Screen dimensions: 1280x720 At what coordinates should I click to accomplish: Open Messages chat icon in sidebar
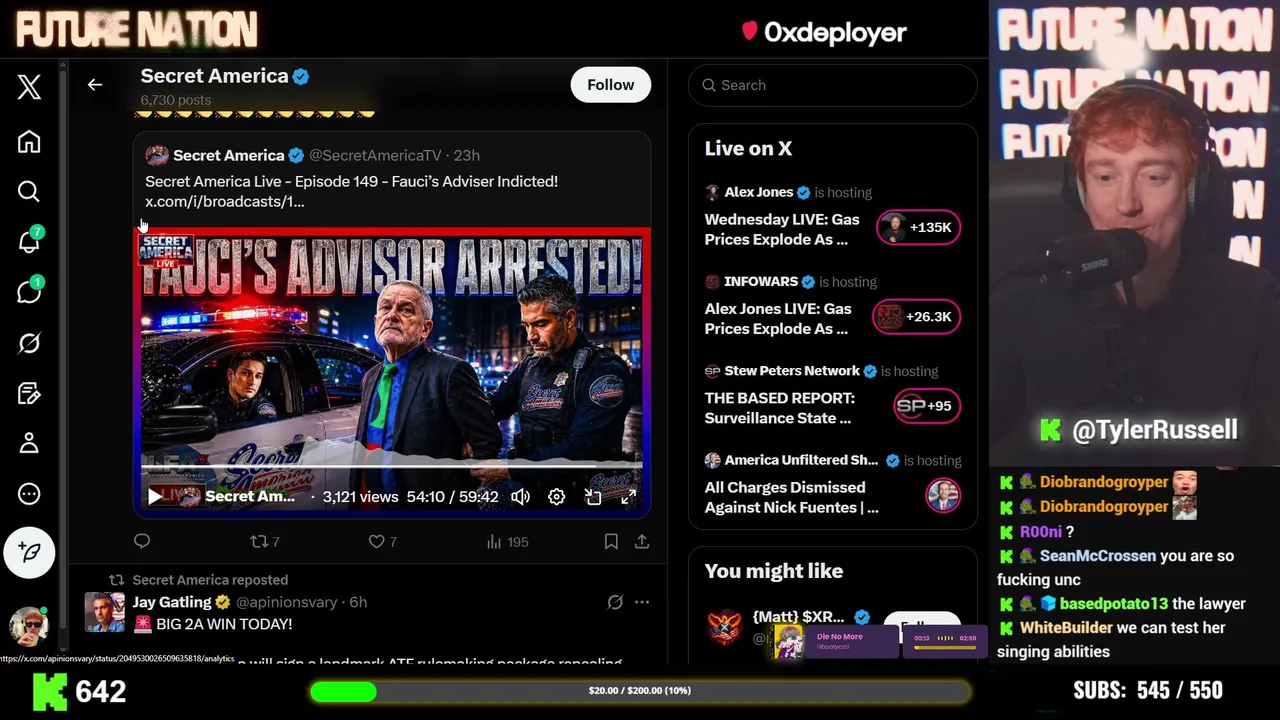click(x=29, y=291)
